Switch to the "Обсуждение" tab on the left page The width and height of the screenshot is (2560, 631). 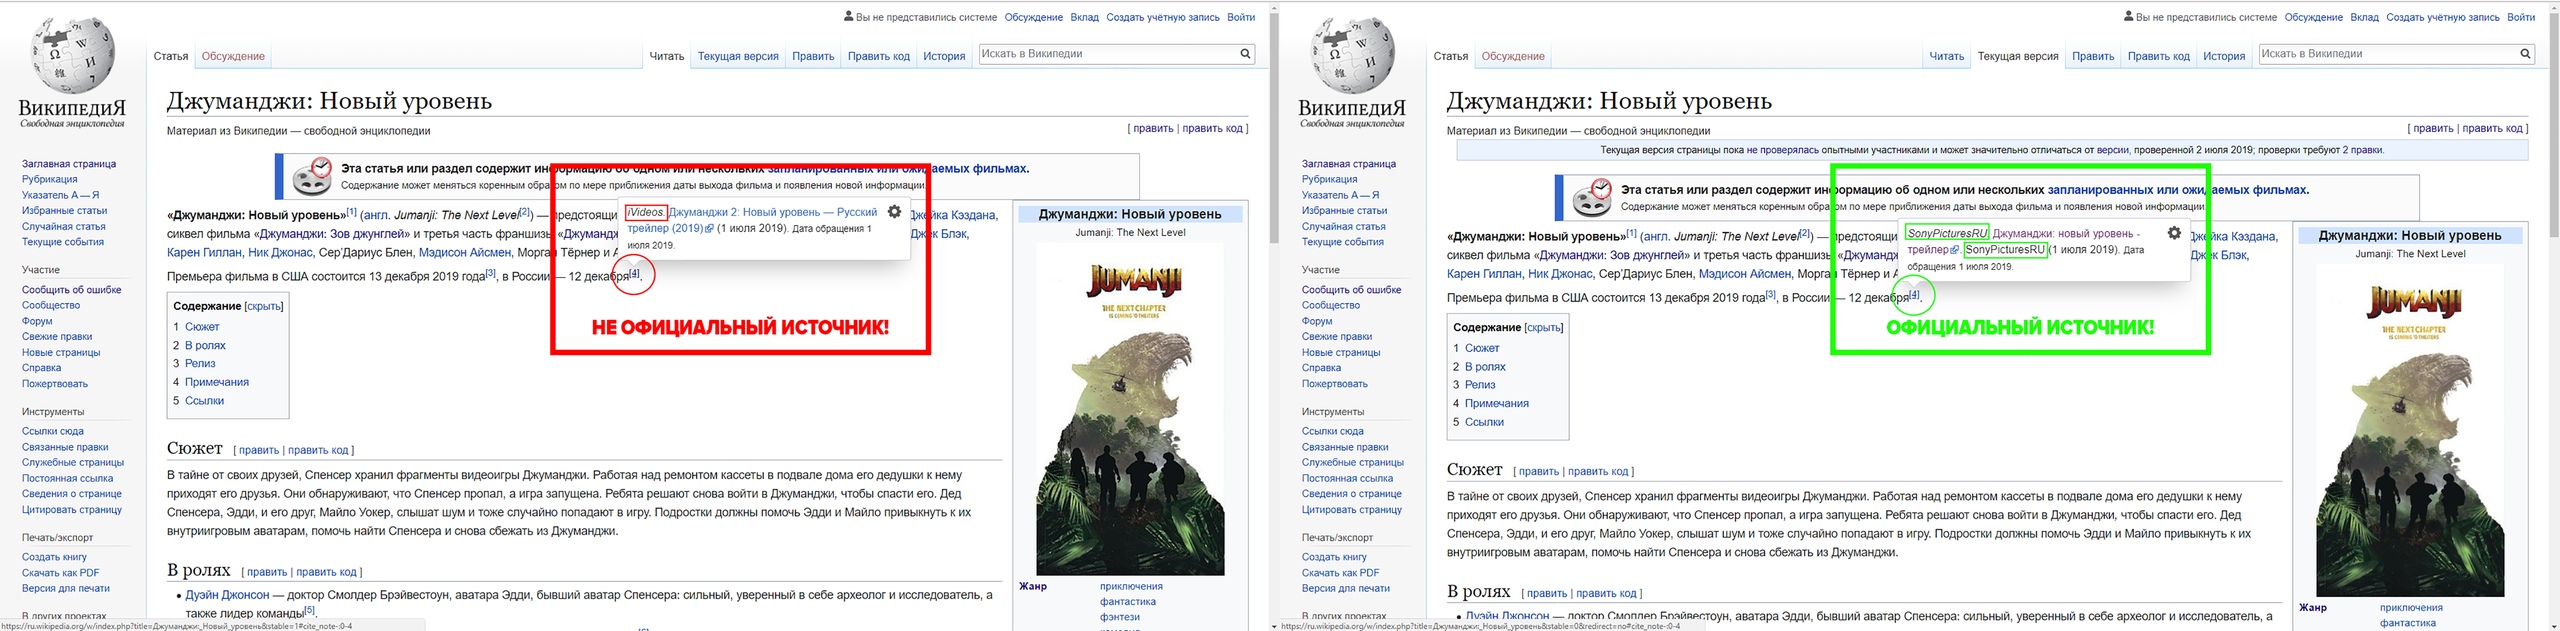tap(233, 56)
